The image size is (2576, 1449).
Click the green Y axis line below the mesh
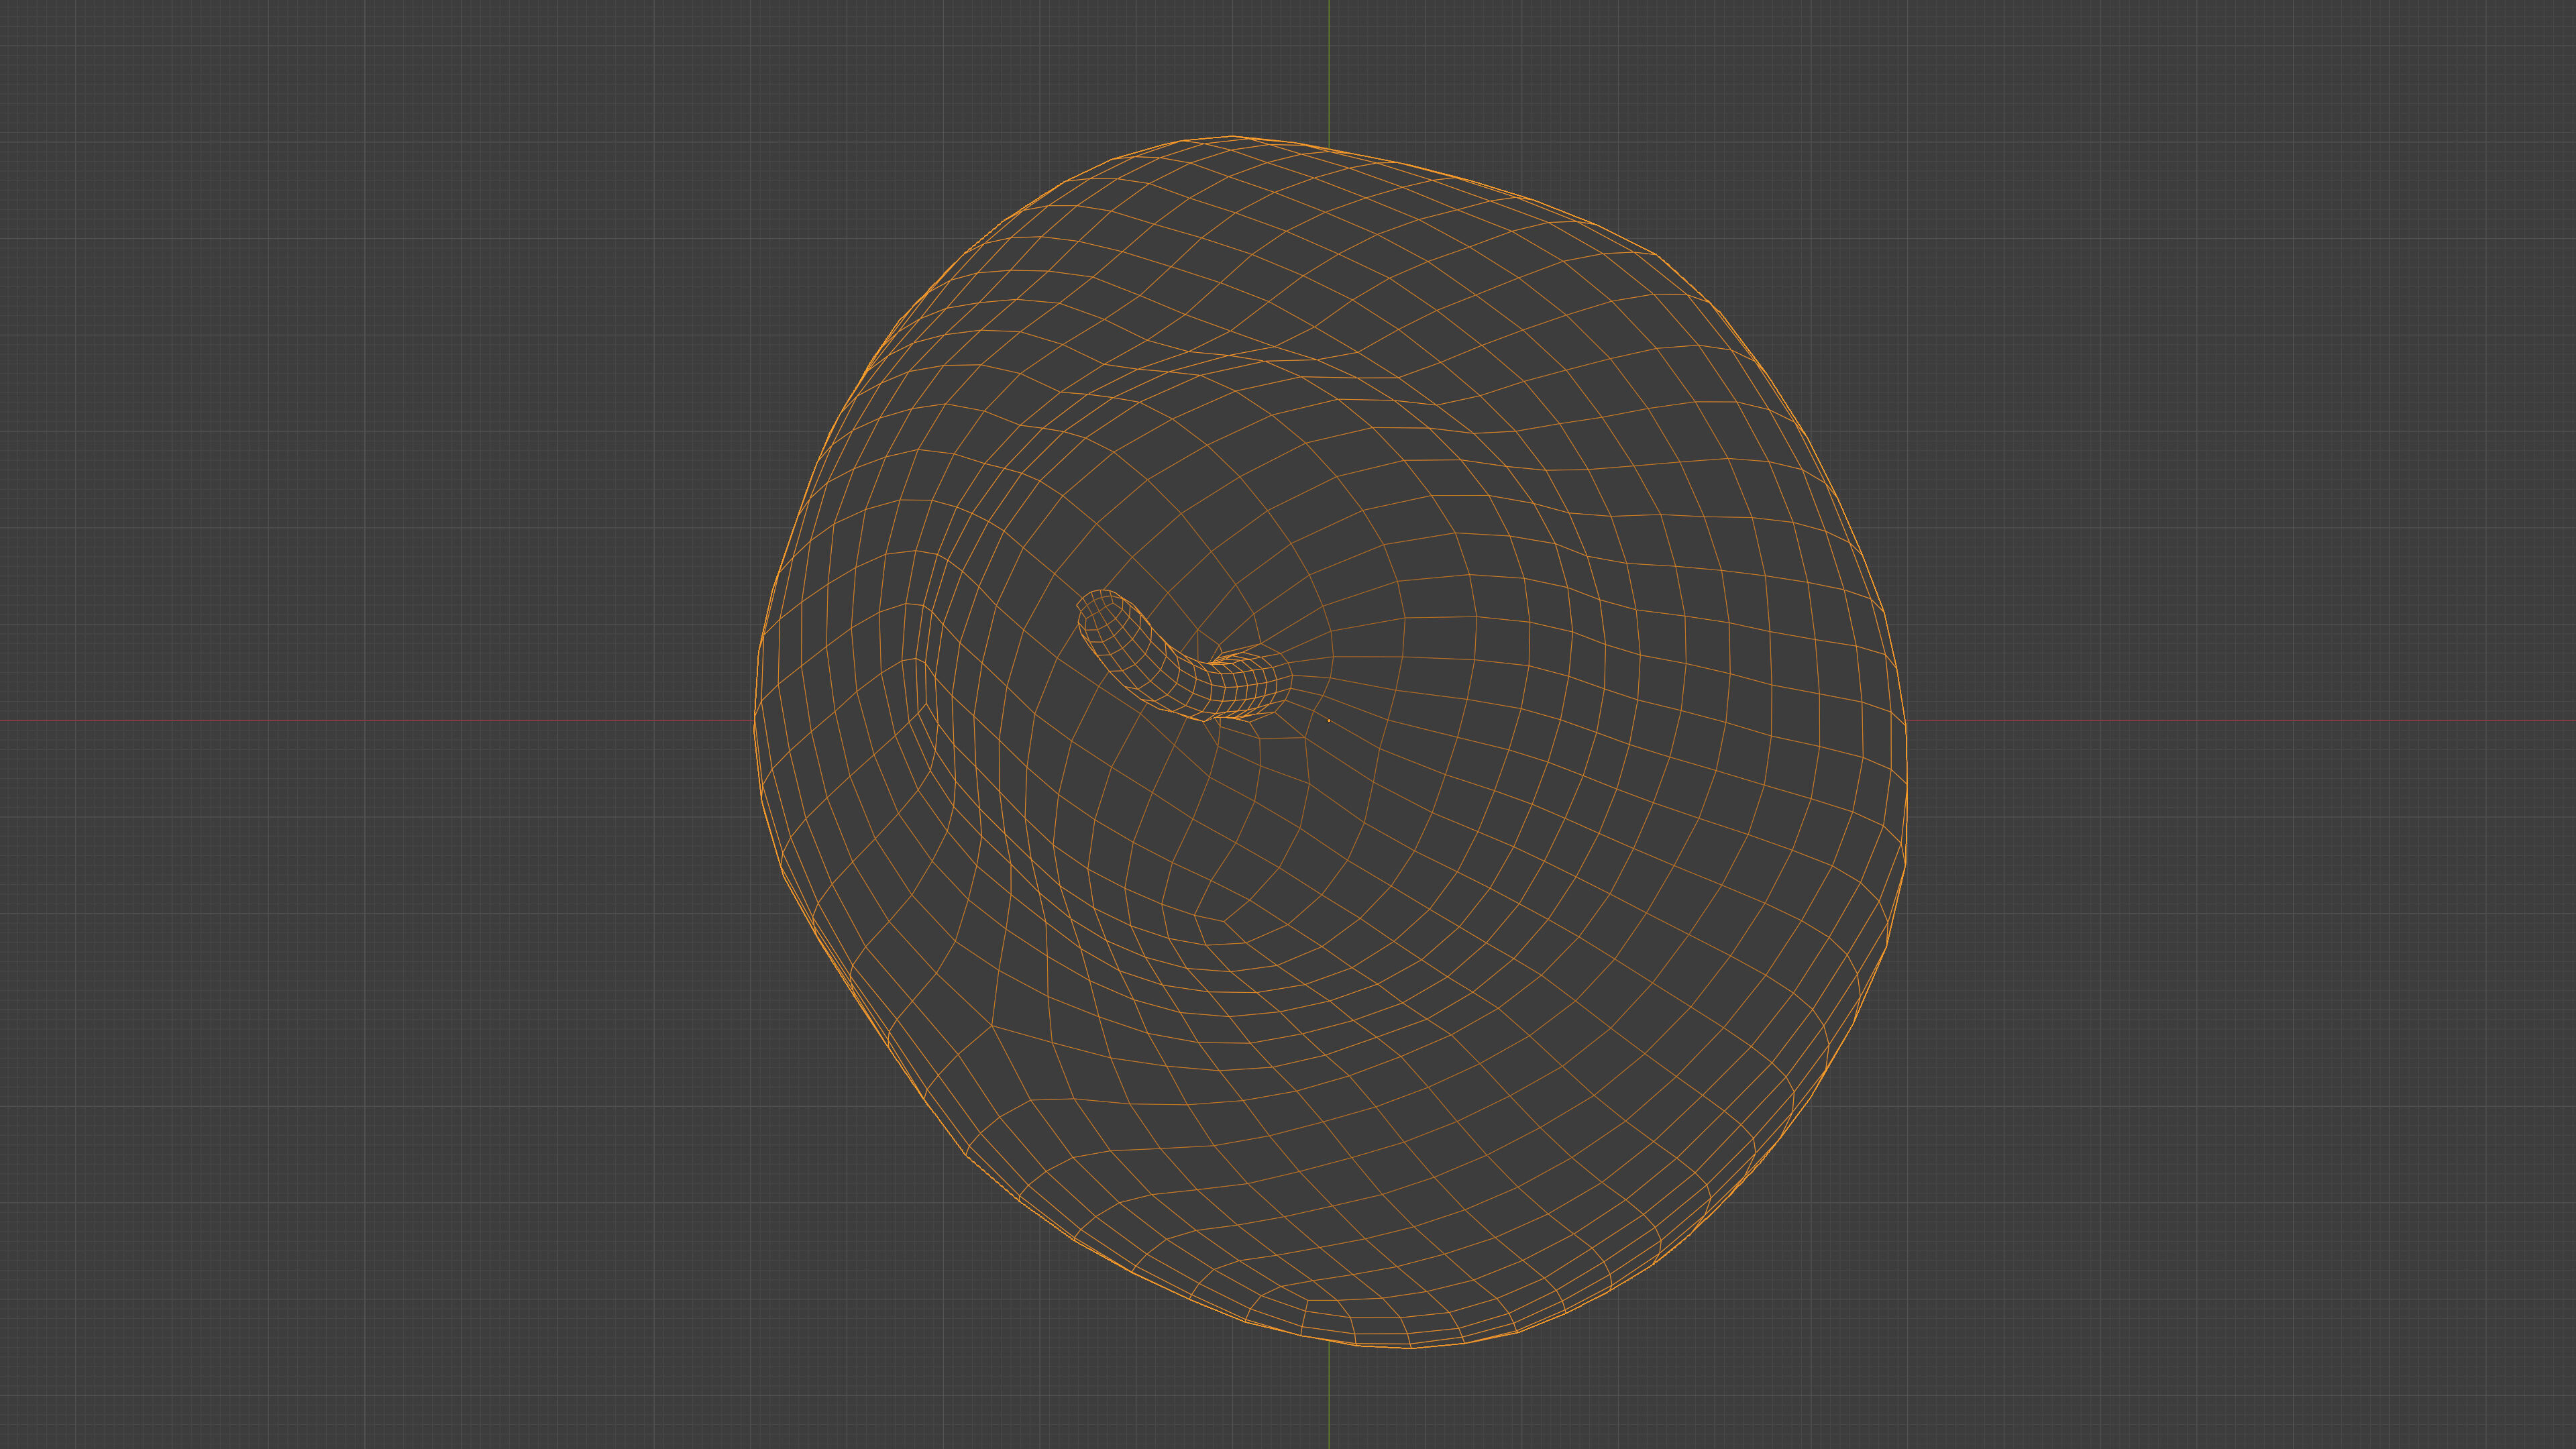coord(1328,1400)
